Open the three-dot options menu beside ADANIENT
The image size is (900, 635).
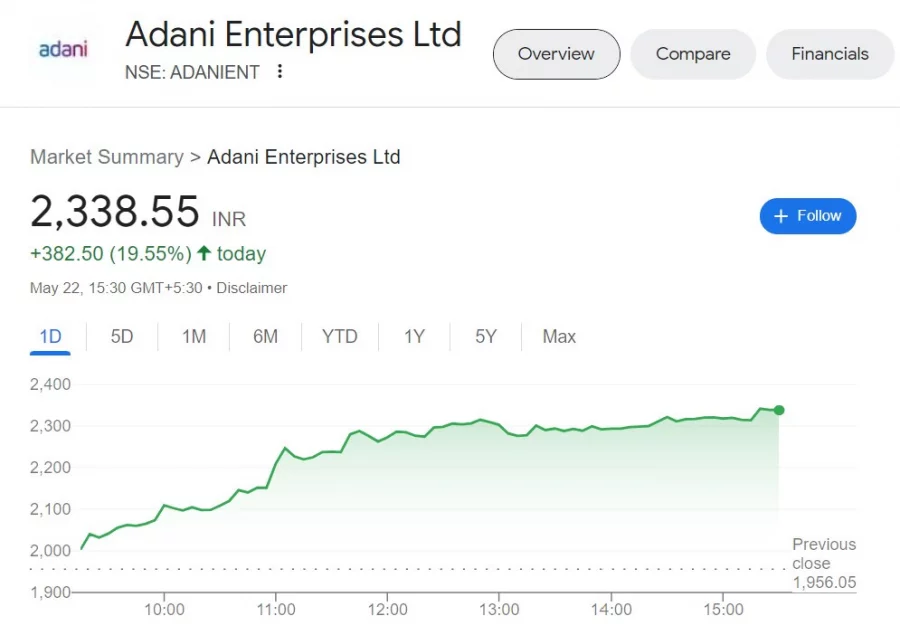[x=280, y=72]
